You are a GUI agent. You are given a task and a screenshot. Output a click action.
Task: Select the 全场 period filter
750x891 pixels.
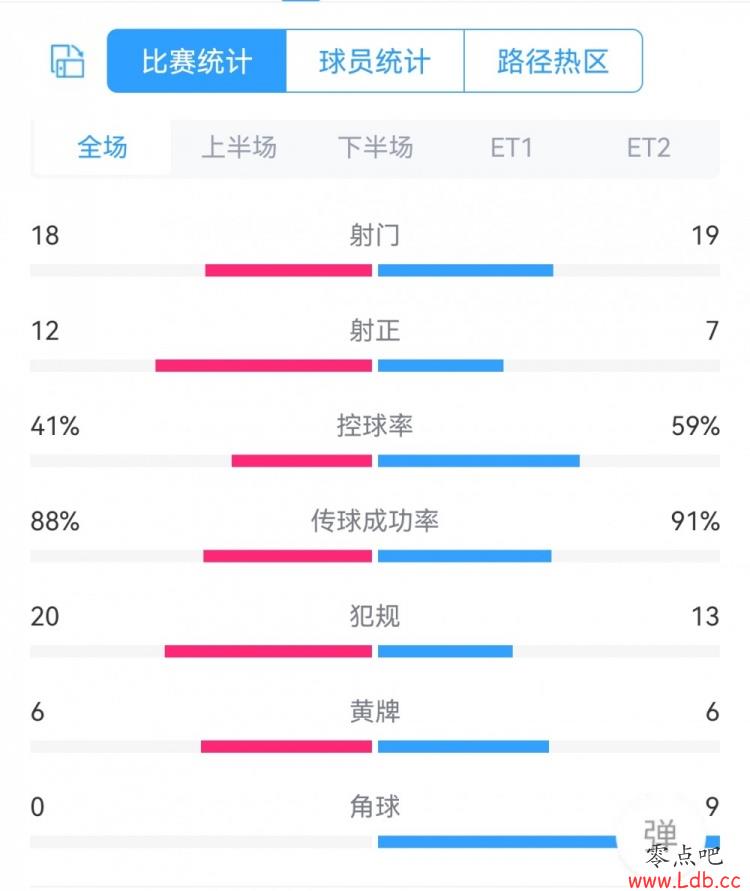click(x=102, y=148)
